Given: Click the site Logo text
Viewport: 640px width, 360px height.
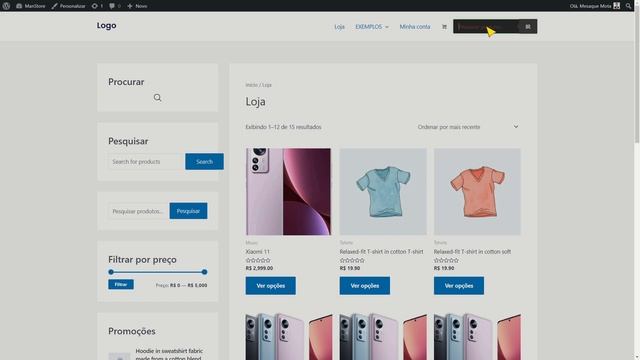Looking at the screenshot, I should [107, 25].
